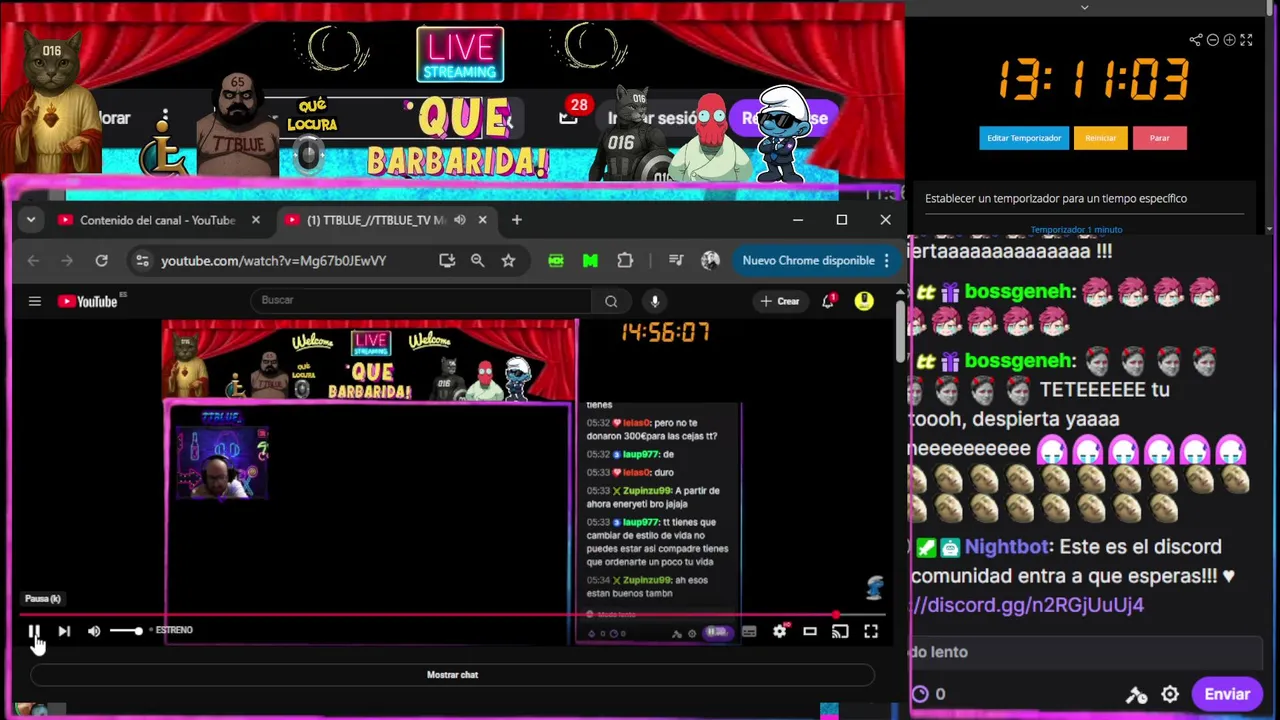Select the TTBLUE_TV video tab
The image size is (1280, 720).
click(x=376, y=220)
